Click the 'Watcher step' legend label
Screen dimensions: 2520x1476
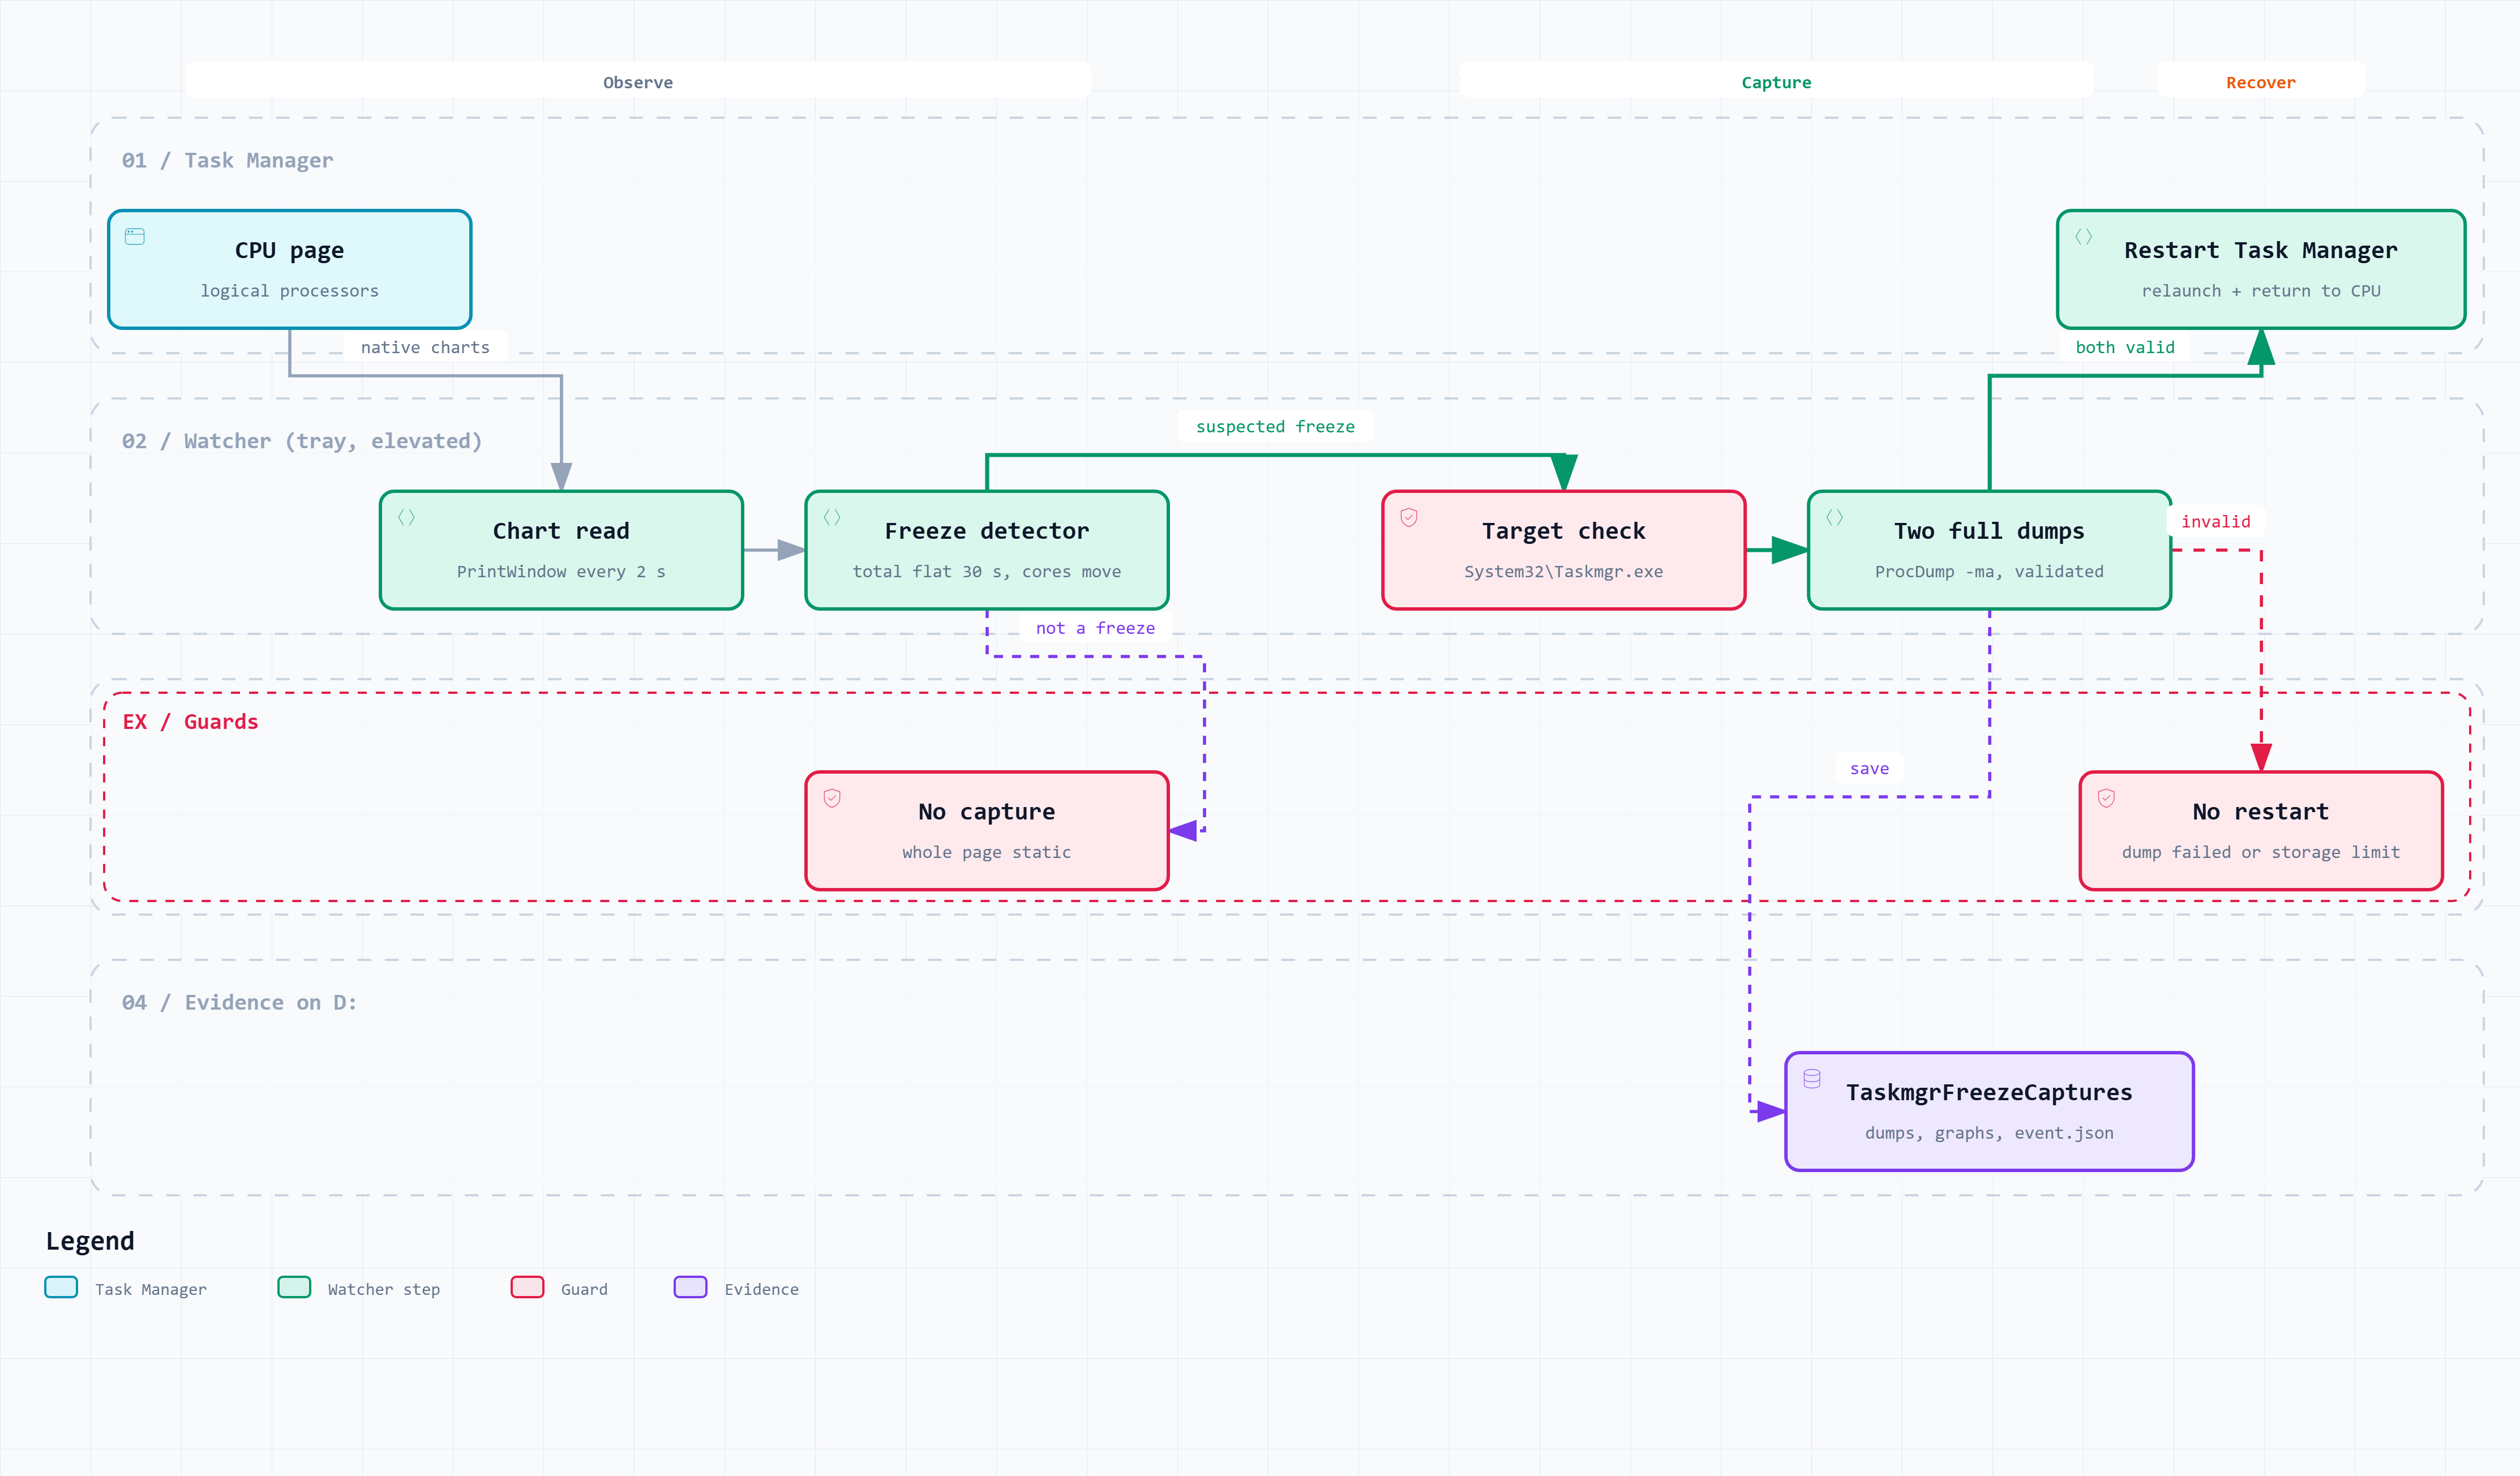pos(384,1289)
